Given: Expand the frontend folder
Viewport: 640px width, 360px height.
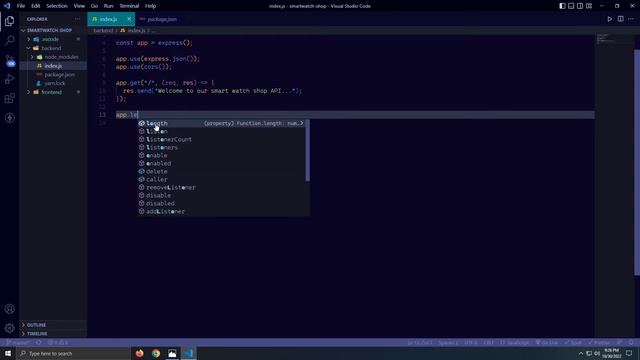Looking at the screenshot, I should 53,92.
